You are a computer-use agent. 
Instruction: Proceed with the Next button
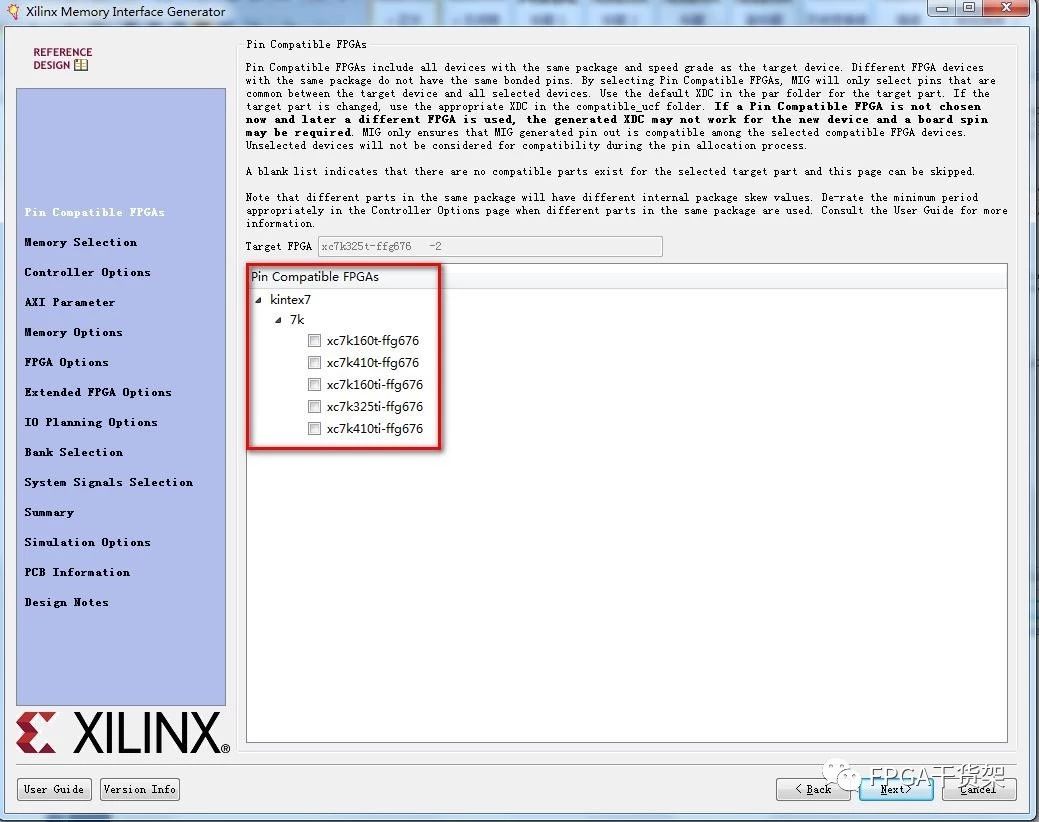[x=896, y=789]
